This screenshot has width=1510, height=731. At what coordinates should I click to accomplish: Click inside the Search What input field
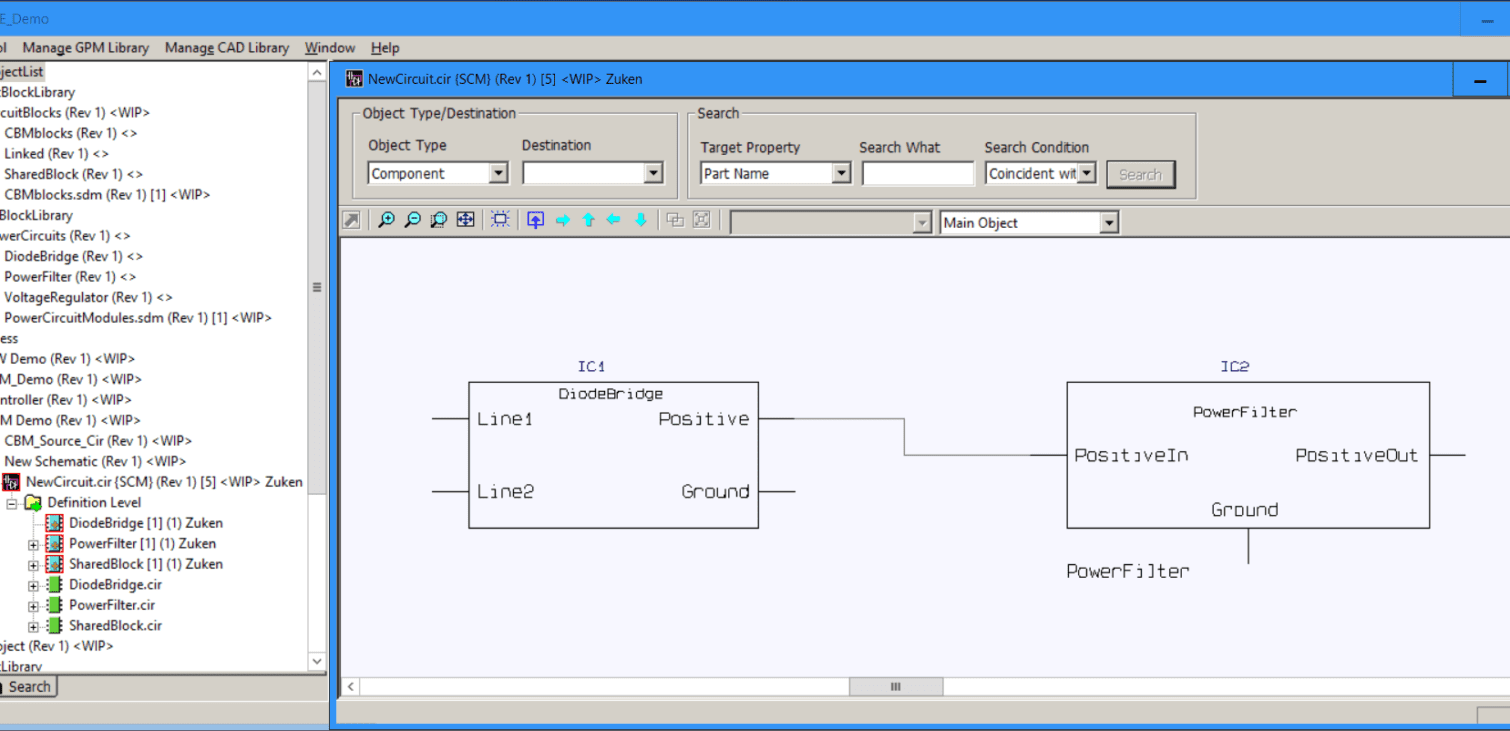point(917,172)
